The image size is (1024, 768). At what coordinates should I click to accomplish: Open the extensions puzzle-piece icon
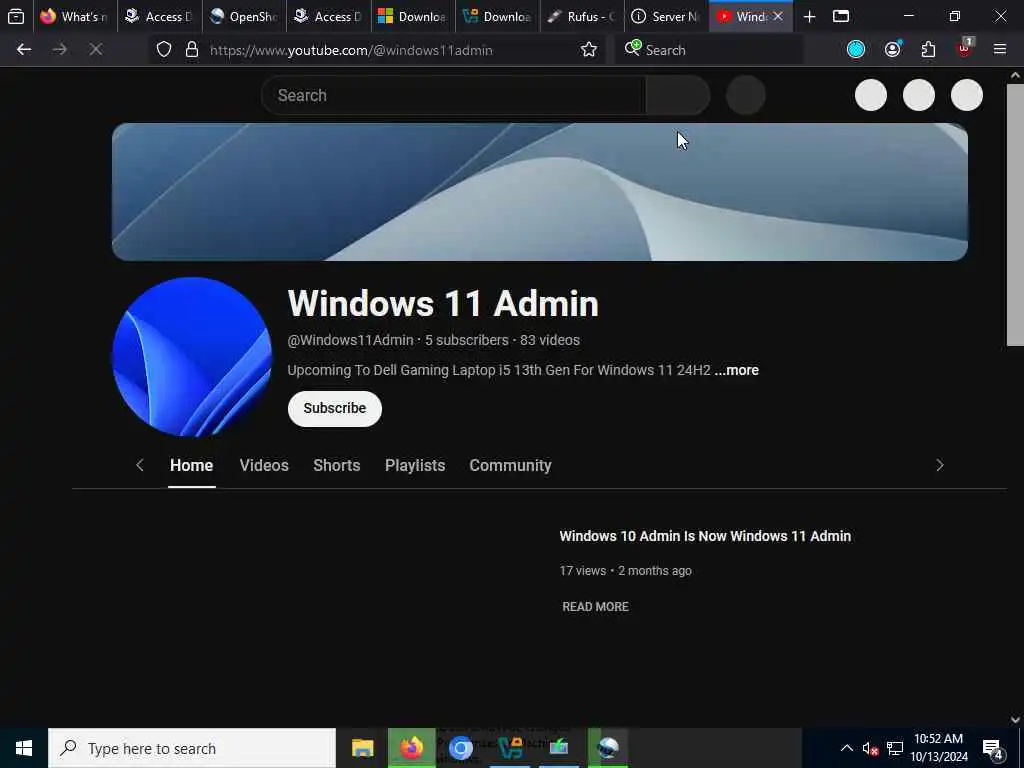(x=928, y=50)
